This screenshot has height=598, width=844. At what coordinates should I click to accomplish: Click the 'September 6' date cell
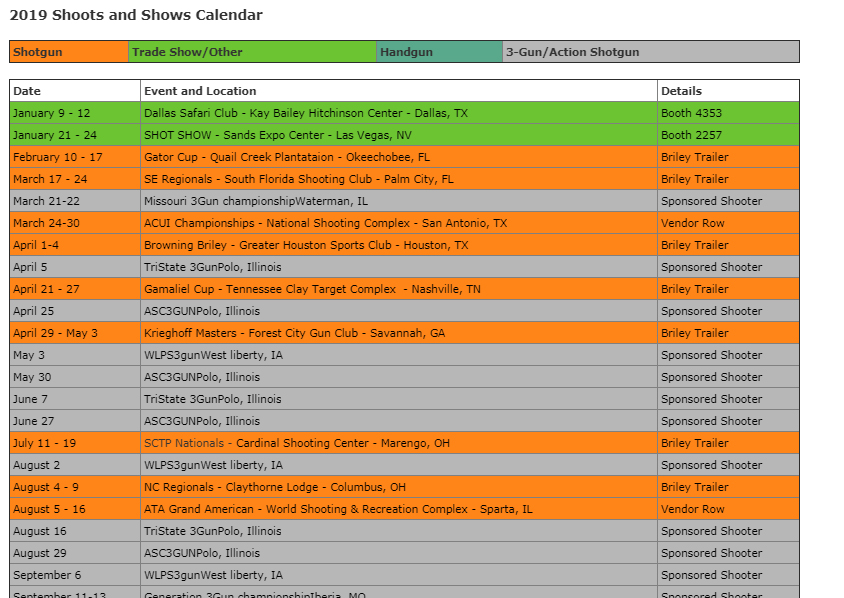tap(75, 576)
